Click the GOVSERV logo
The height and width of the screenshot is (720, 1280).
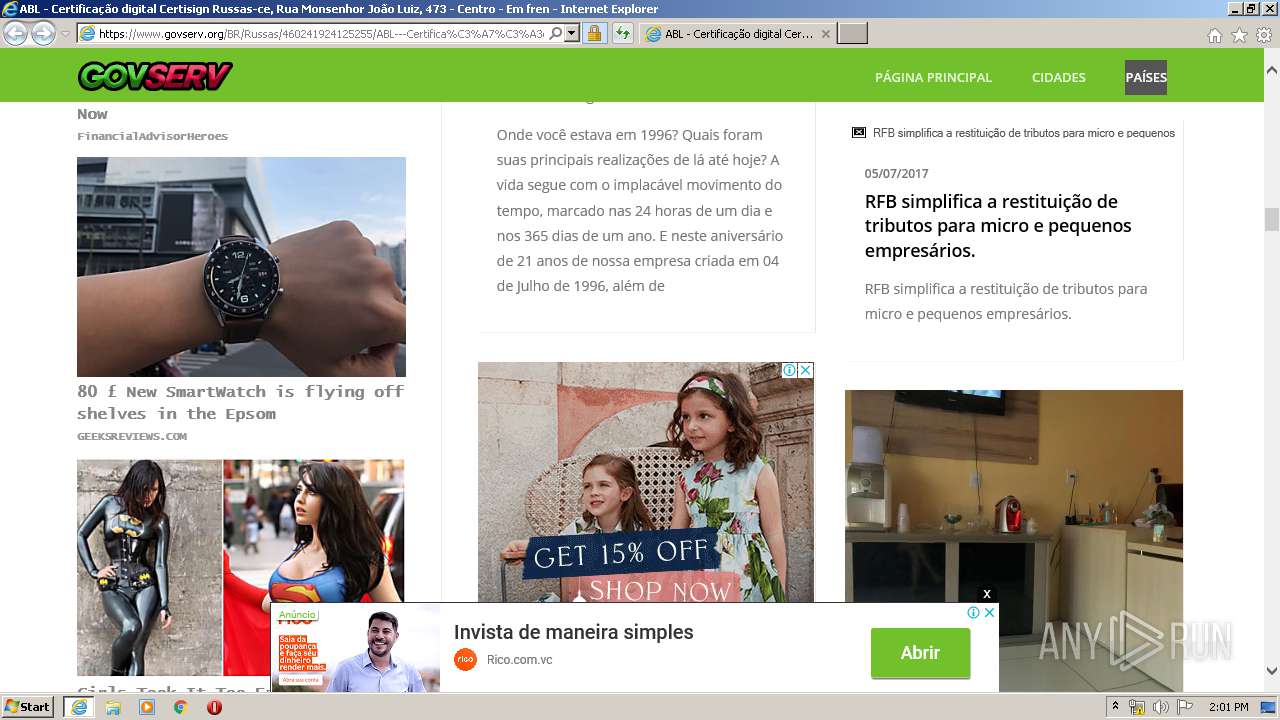(155, 76)
